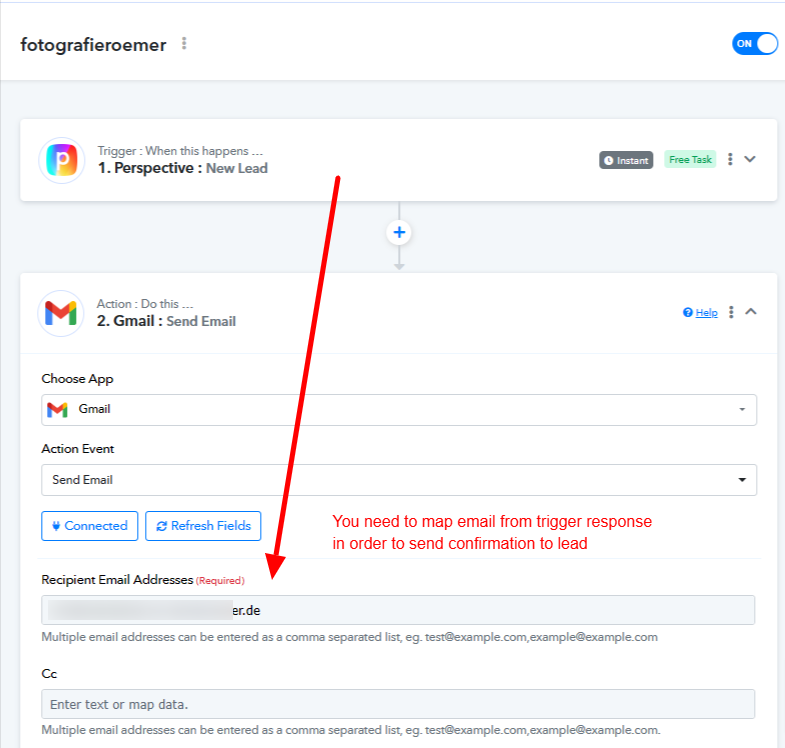This screenshot has height=748, width=785.
Task: Click the Free Task badge
Action: (690, 159)
